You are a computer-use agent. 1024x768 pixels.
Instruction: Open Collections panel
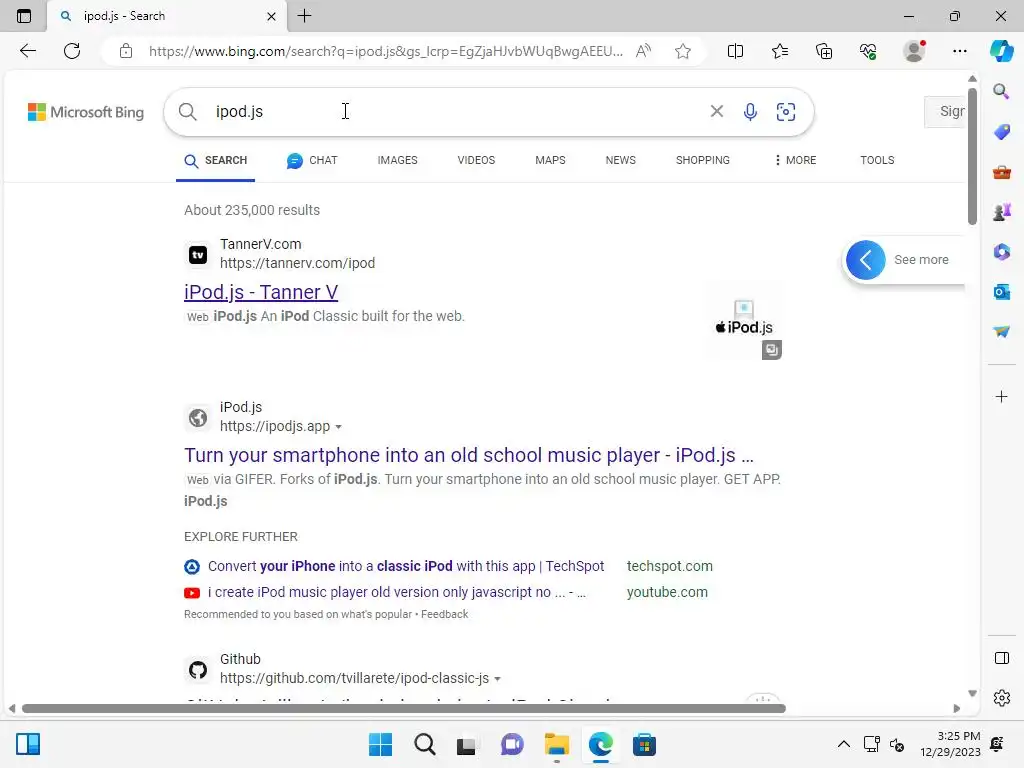(824, 51)
